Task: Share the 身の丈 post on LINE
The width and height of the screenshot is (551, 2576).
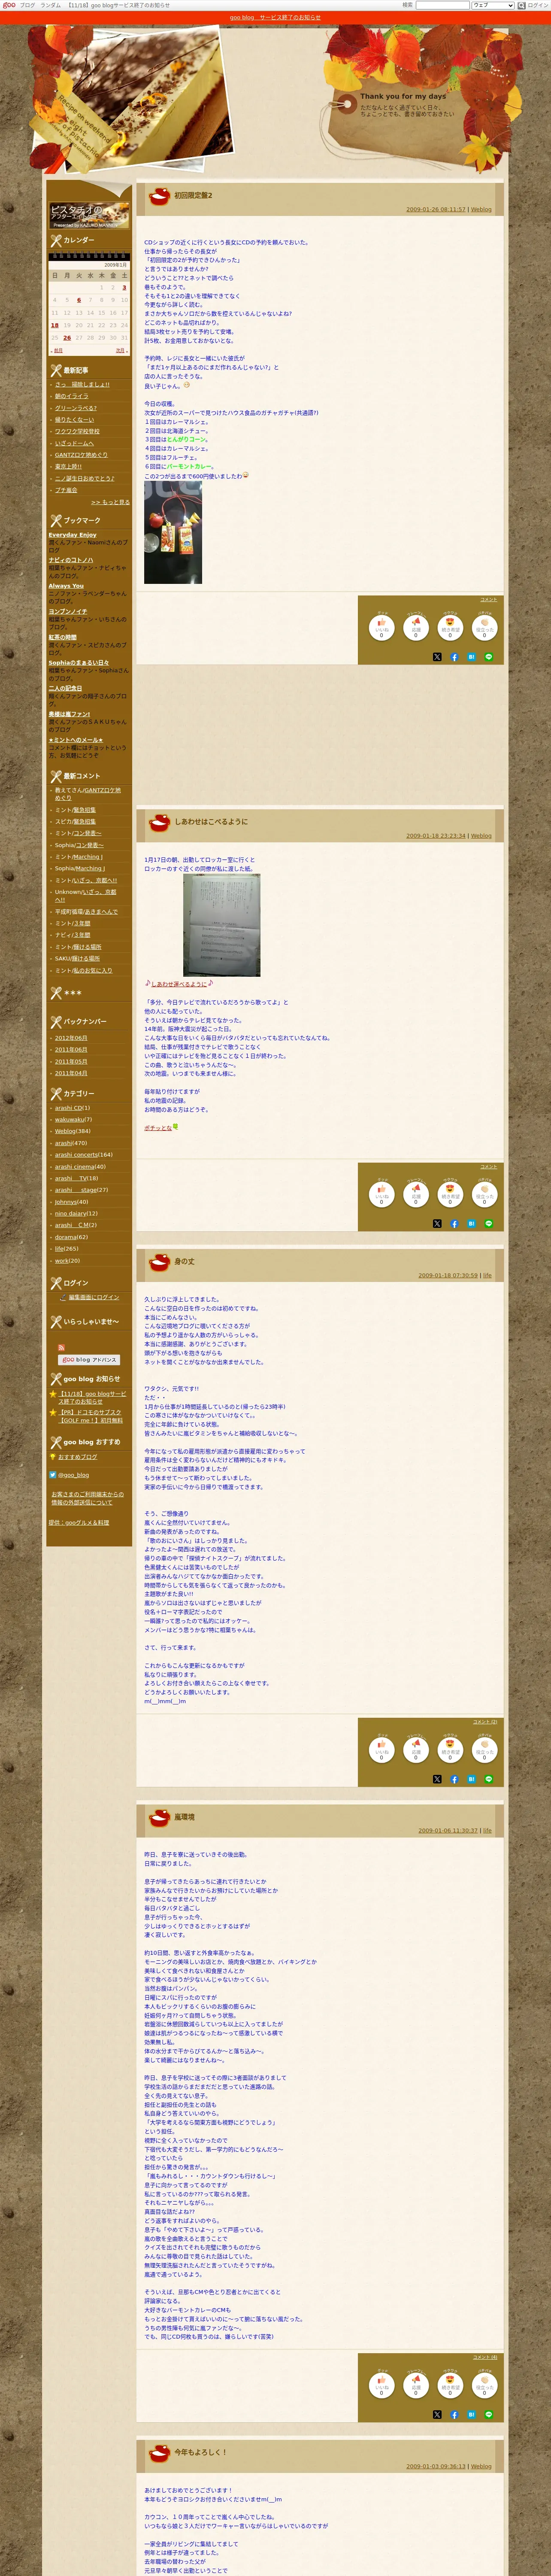Action: coord(489,1779)
